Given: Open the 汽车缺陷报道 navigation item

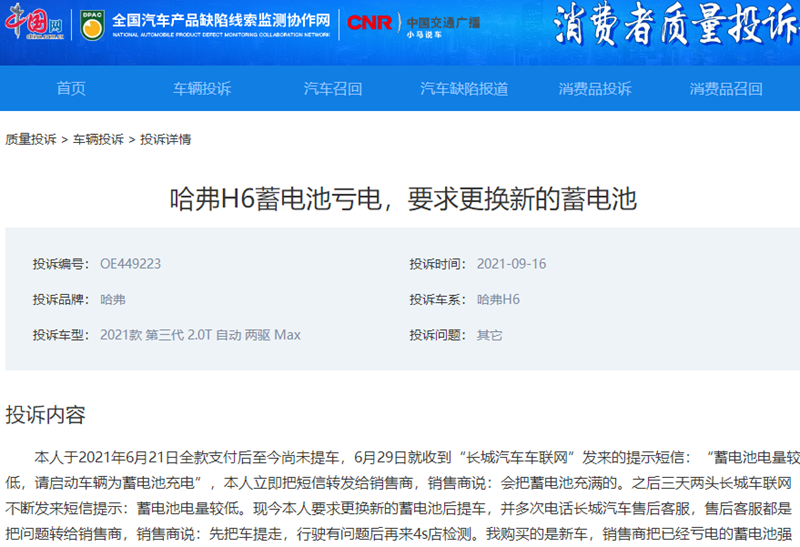Looking at the screenshot, I should click(464, 89).
